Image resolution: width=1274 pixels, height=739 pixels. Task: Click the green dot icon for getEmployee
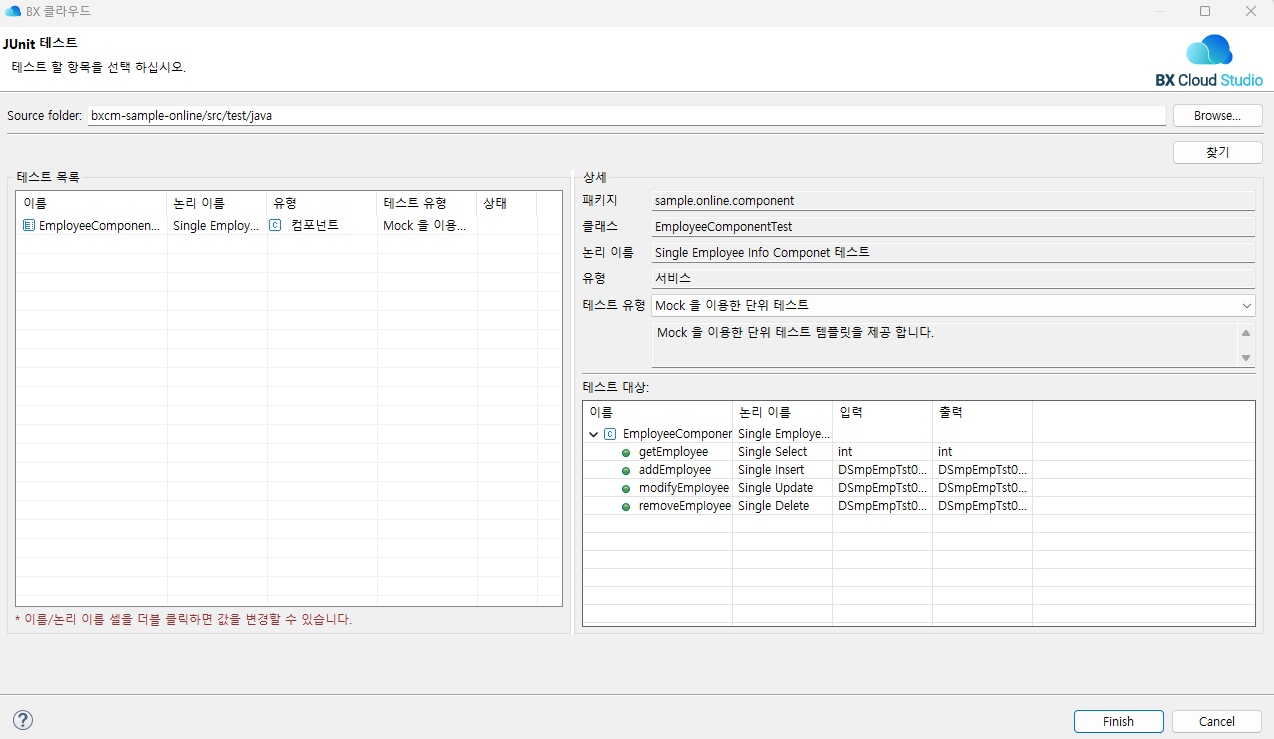tap(626, 453)
